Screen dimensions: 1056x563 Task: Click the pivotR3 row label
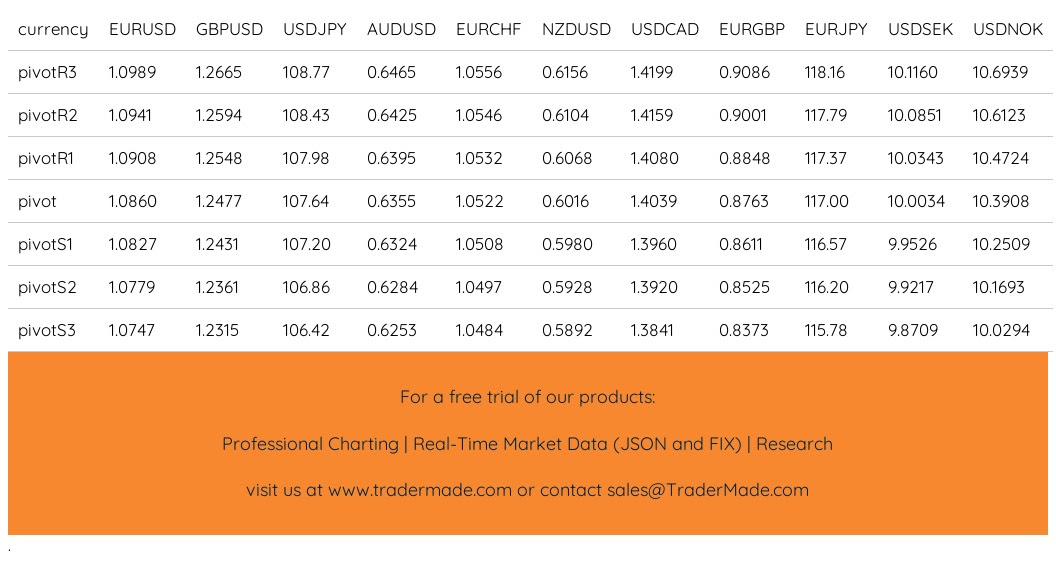(x=47, y=73)
